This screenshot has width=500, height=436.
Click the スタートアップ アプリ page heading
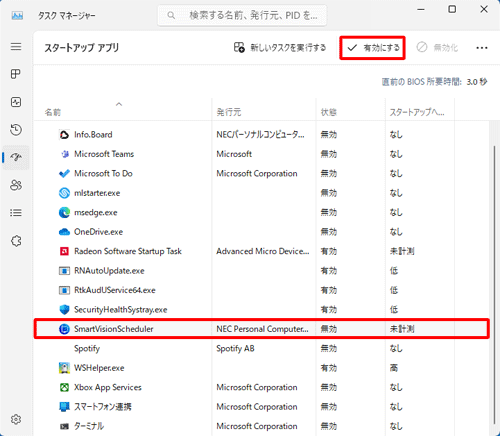point(81,48)
